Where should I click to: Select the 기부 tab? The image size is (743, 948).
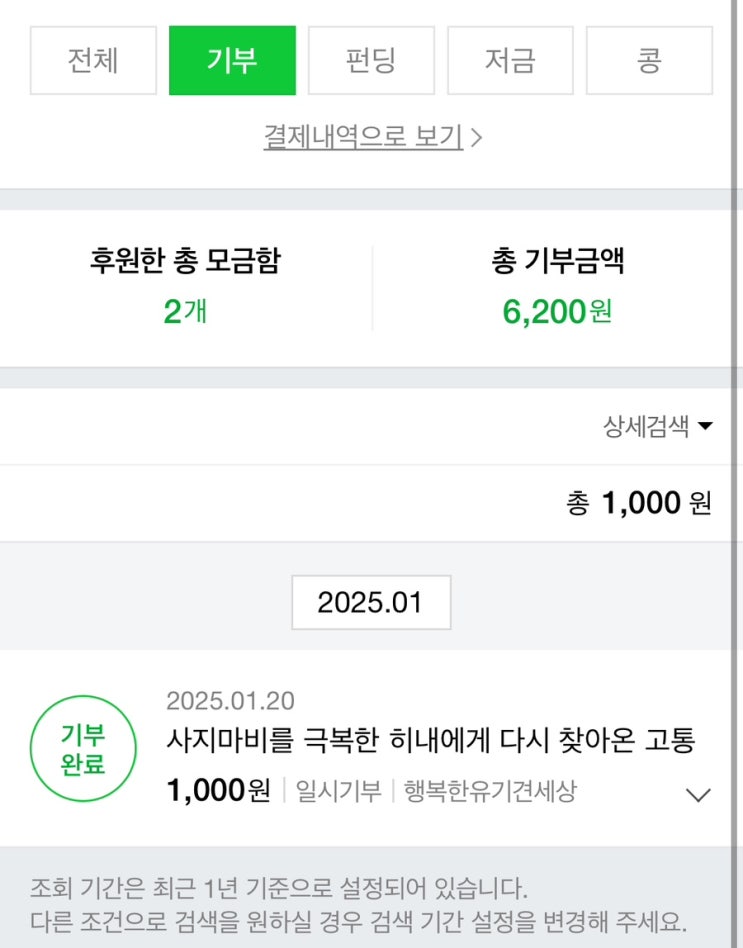pos(232,60)
